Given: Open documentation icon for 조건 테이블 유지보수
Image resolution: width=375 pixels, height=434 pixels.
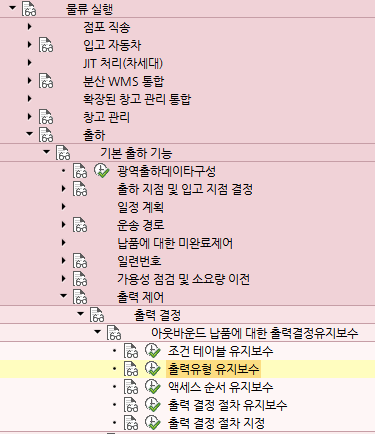Looking at the screenshot, I should click(x=131, y=351).
